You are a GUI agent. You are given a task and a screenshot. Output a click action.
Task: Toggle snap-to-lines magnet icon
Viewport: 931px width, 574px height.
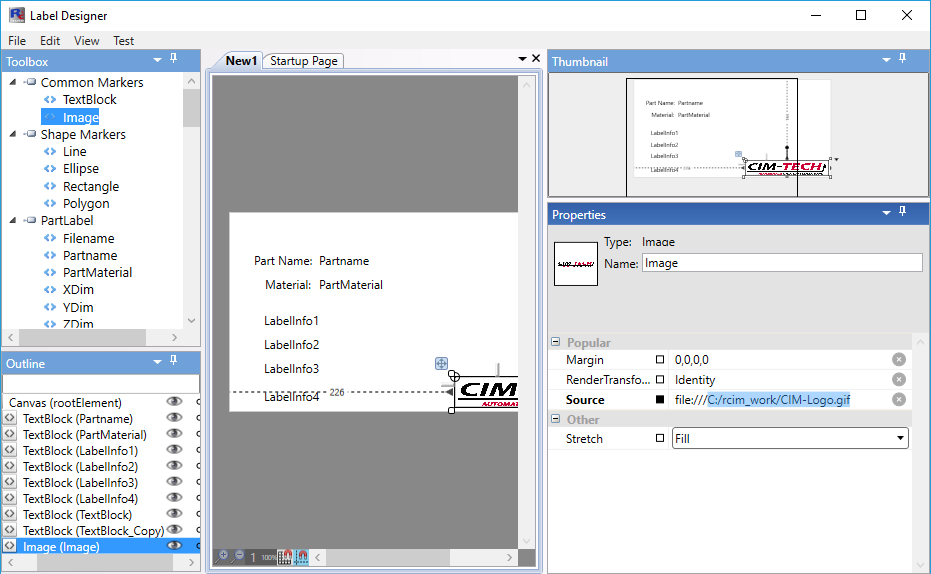tap(301, 557)
